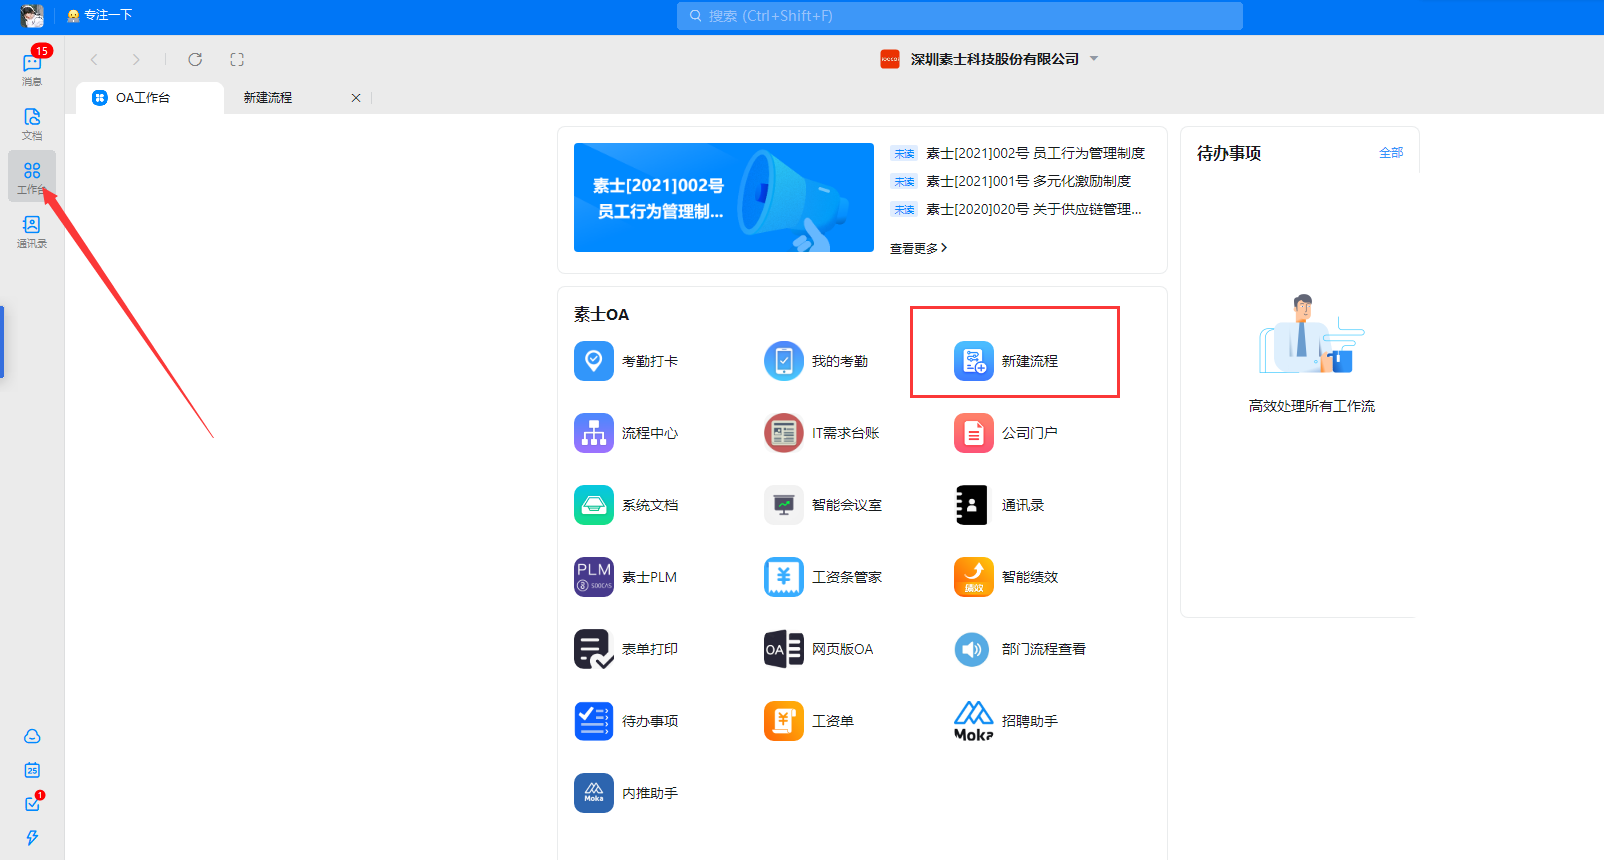Open the 内推助手 app icon
The height and width of the screenshot is (860, 1604).
point(594,793)
